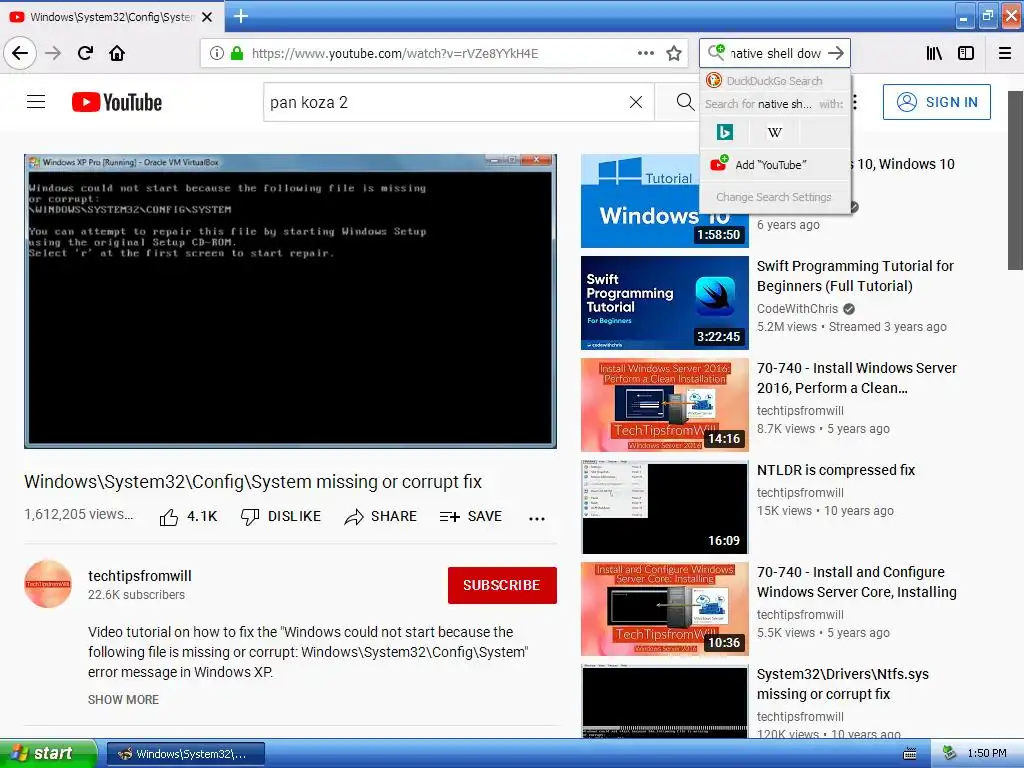Play the main video player

click(290, 301)
